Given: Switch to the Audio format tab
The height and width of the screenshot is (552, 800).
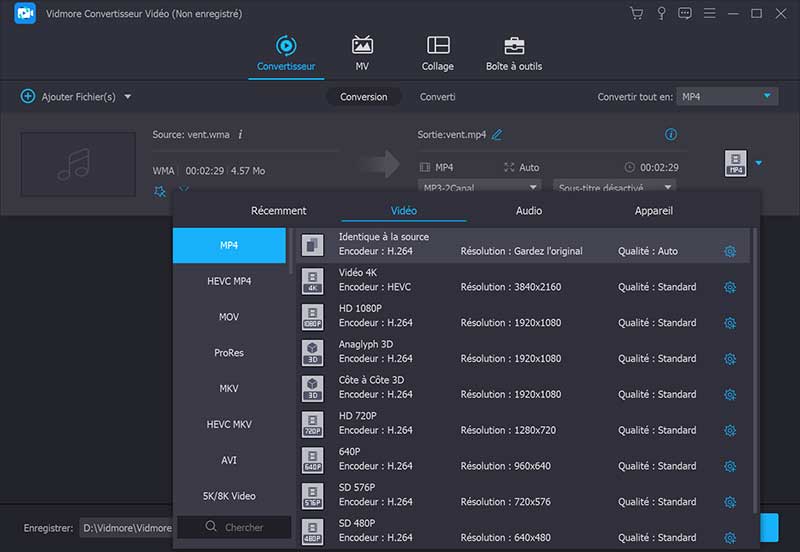Looking at the screenshot, I should pos(528,211).
